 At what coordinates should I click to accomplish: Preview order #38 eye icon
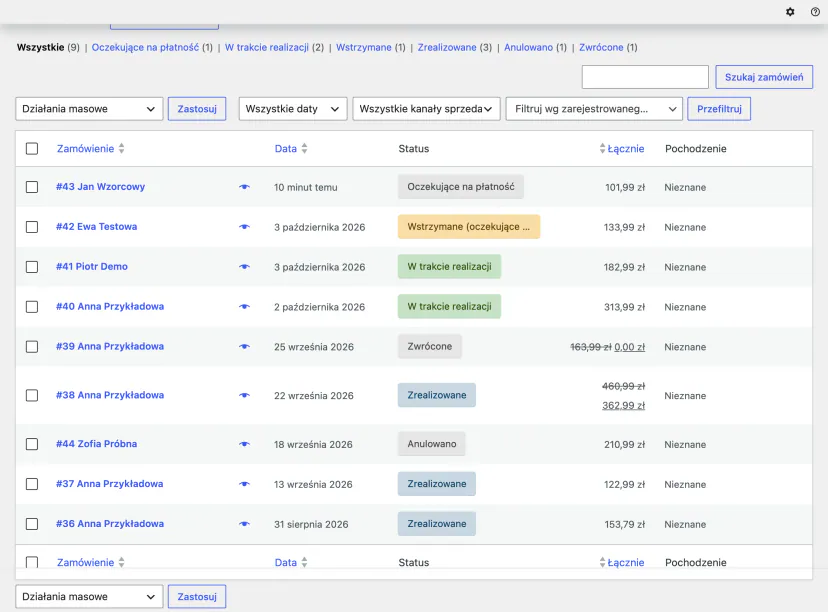click(x=244, y=396)
